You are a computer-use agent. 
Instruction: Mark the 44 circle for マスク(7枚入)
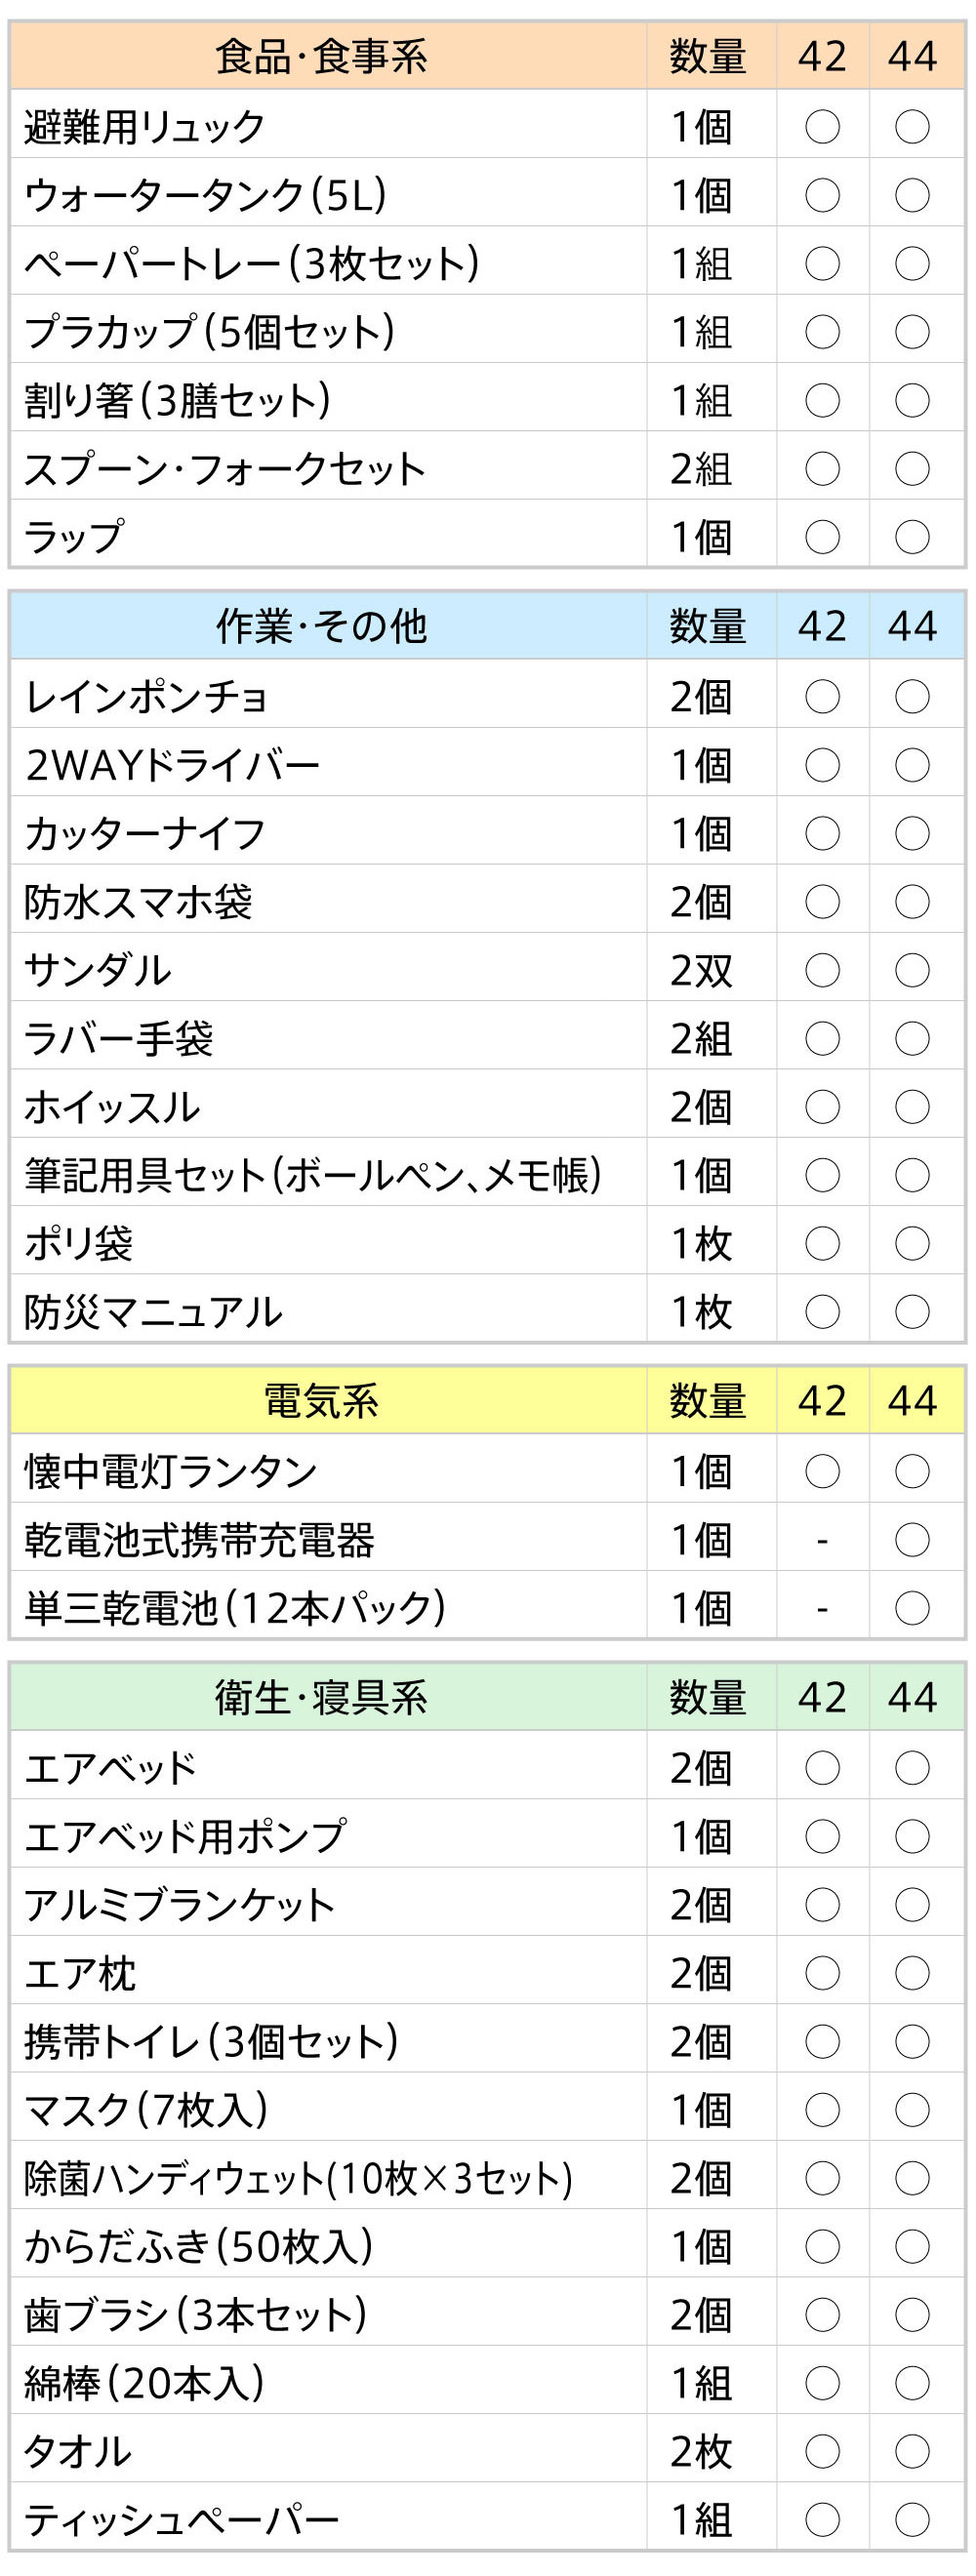[912, 2110]
